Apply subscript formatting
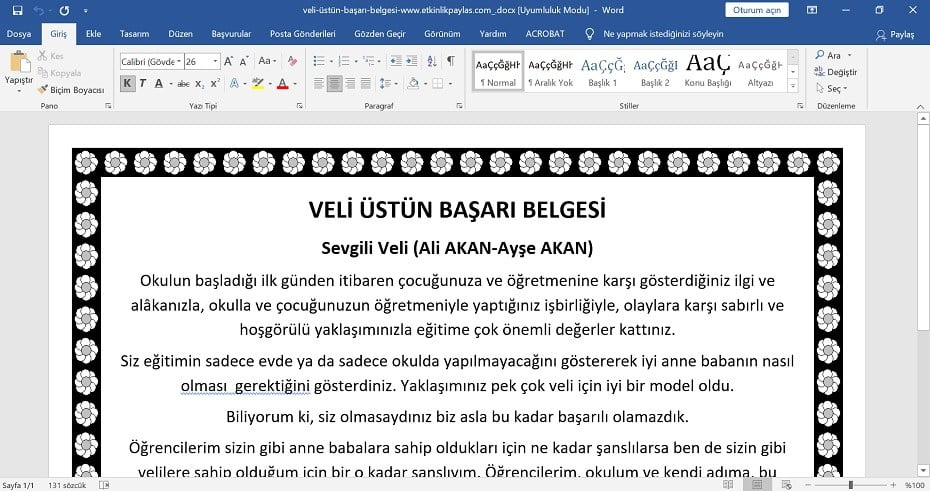 tap(200, 84)
